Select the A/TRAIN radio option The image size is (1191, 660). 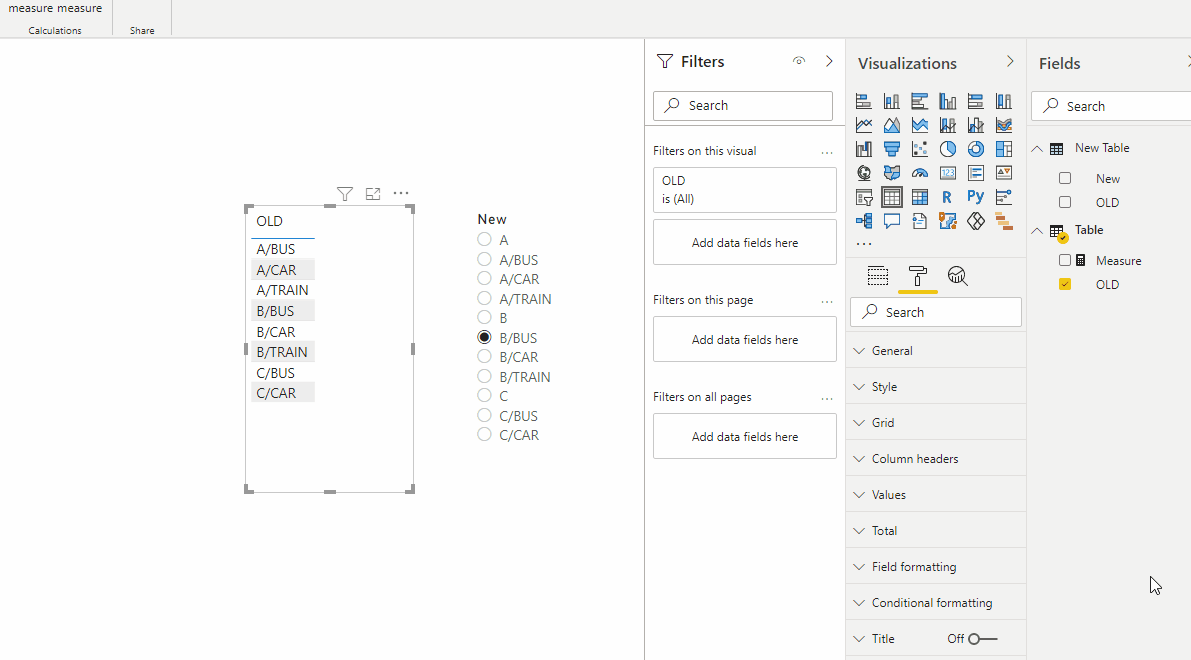pyautogui.click(x=484, y=298)
